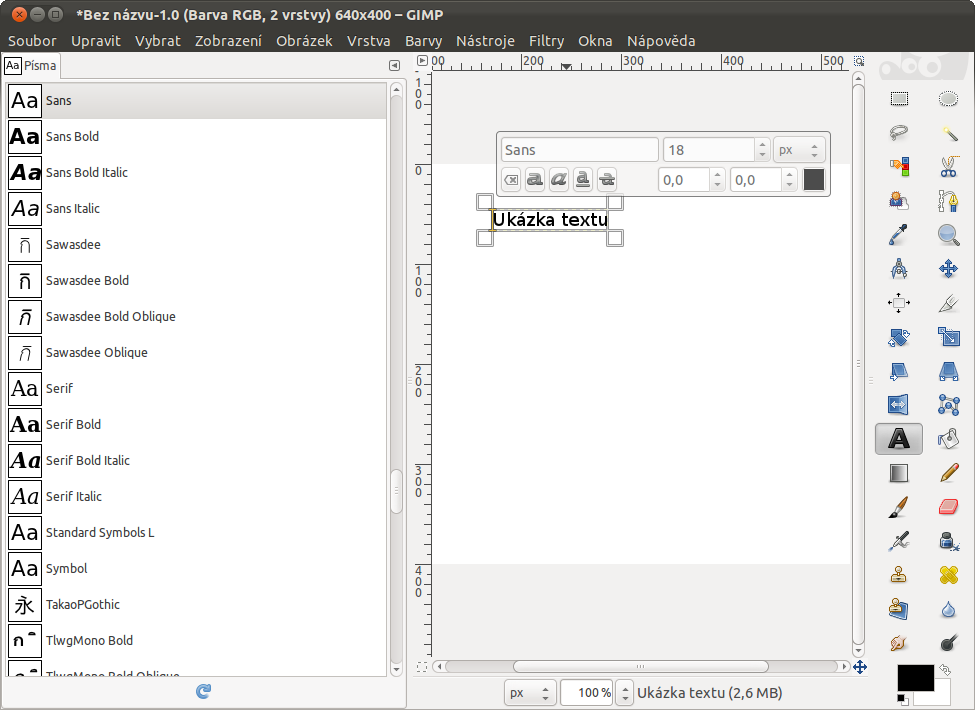
Task: Choose the Airbrush tool
Action: (x=899, y=541)
